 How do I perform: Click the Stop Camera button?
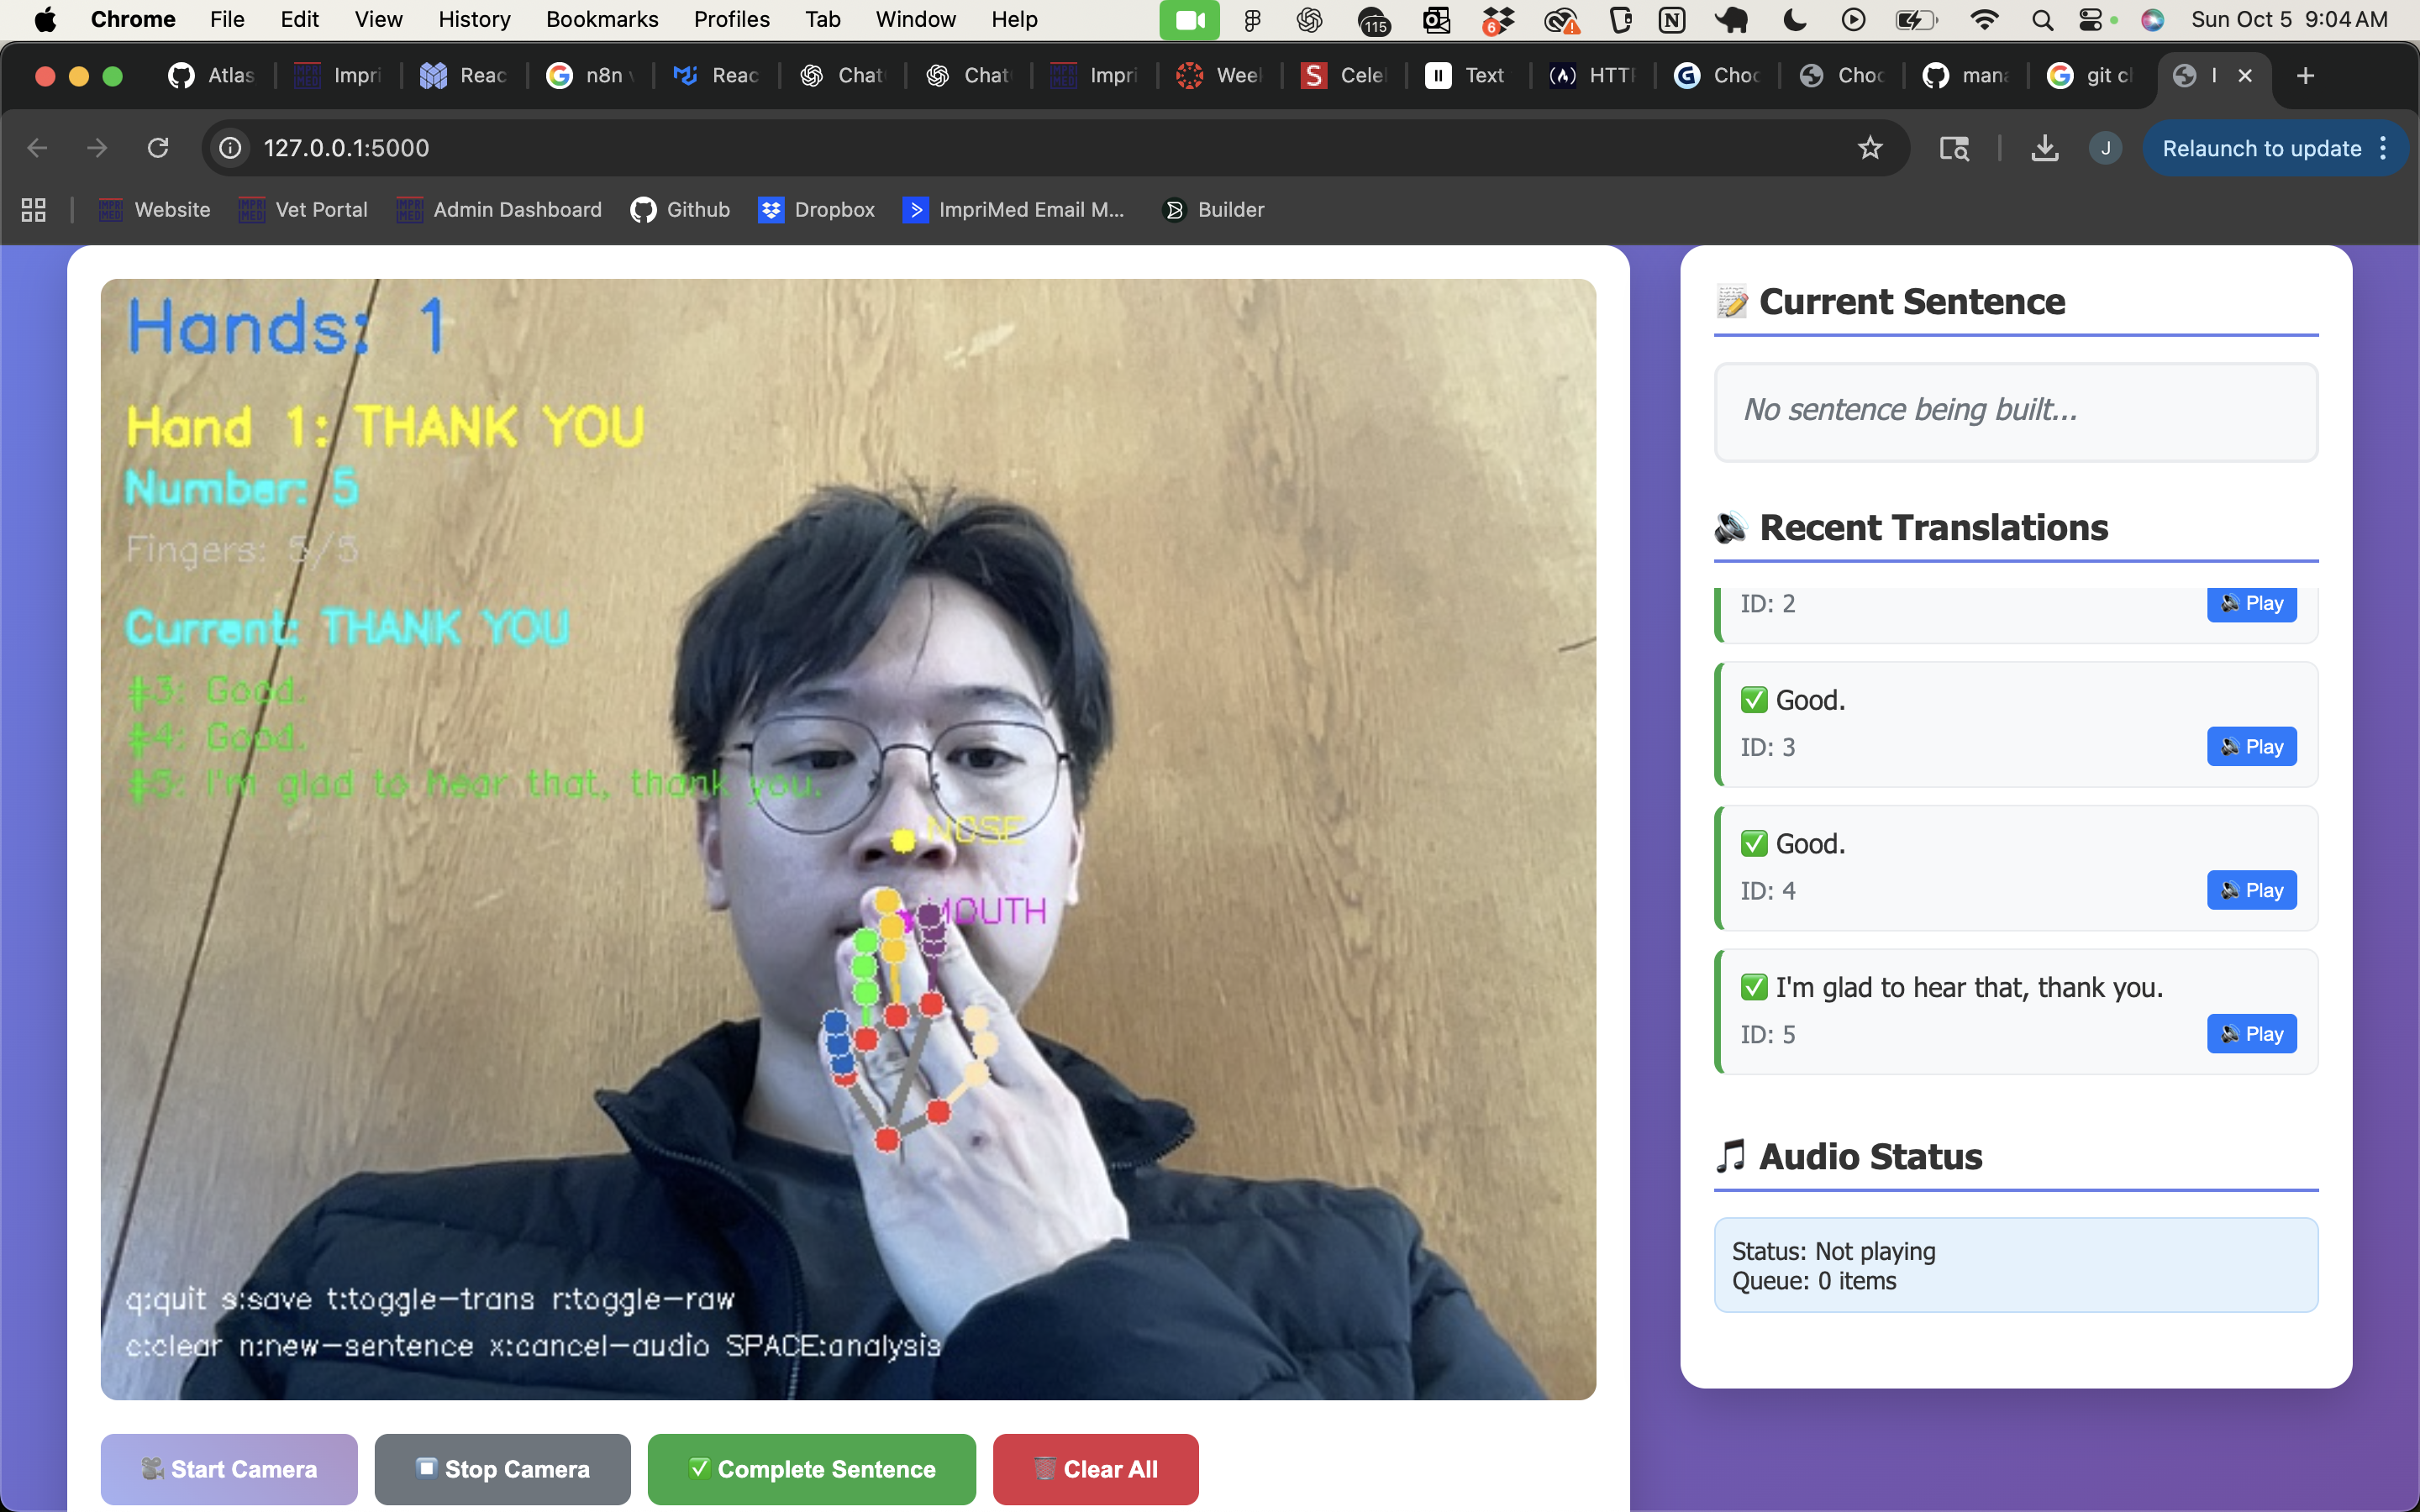click(502, 1468)
